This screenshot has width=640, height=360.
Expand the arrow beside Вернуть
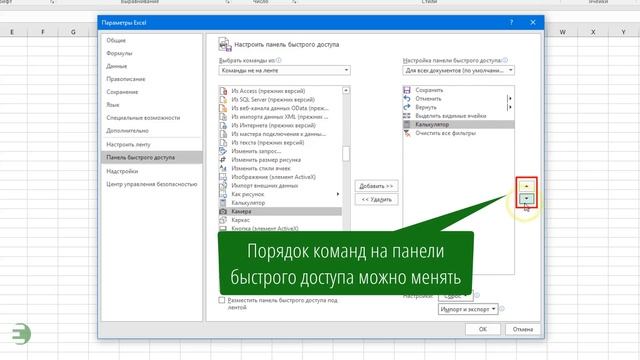point(510,107)
